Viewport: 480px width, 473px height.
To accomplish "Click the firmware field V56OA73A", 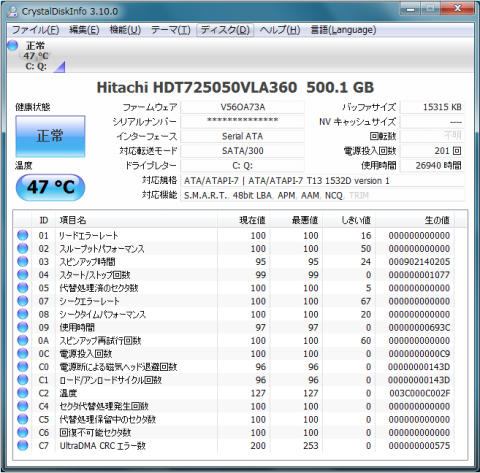I will coord(242,107).
